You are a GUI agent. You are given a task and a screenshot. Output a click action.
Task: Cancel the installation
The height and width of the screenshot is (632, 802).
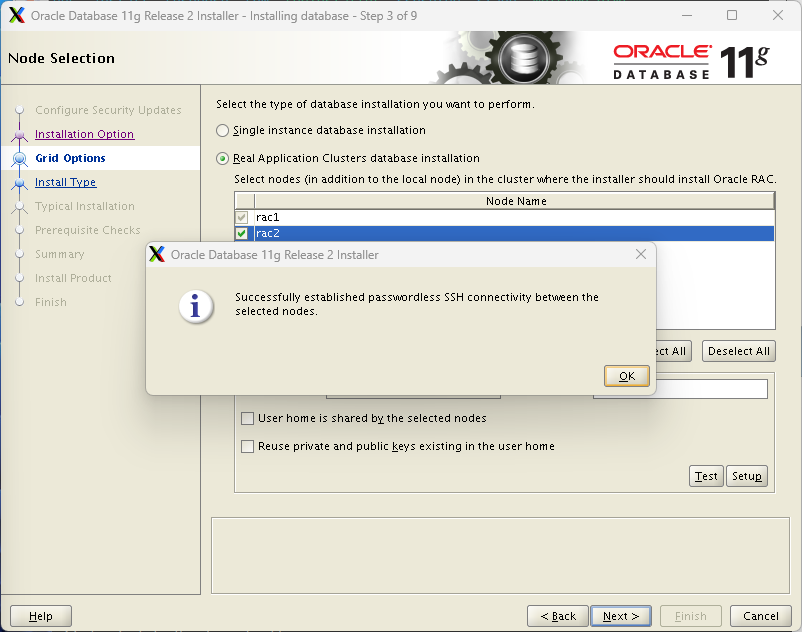point(761,616)
